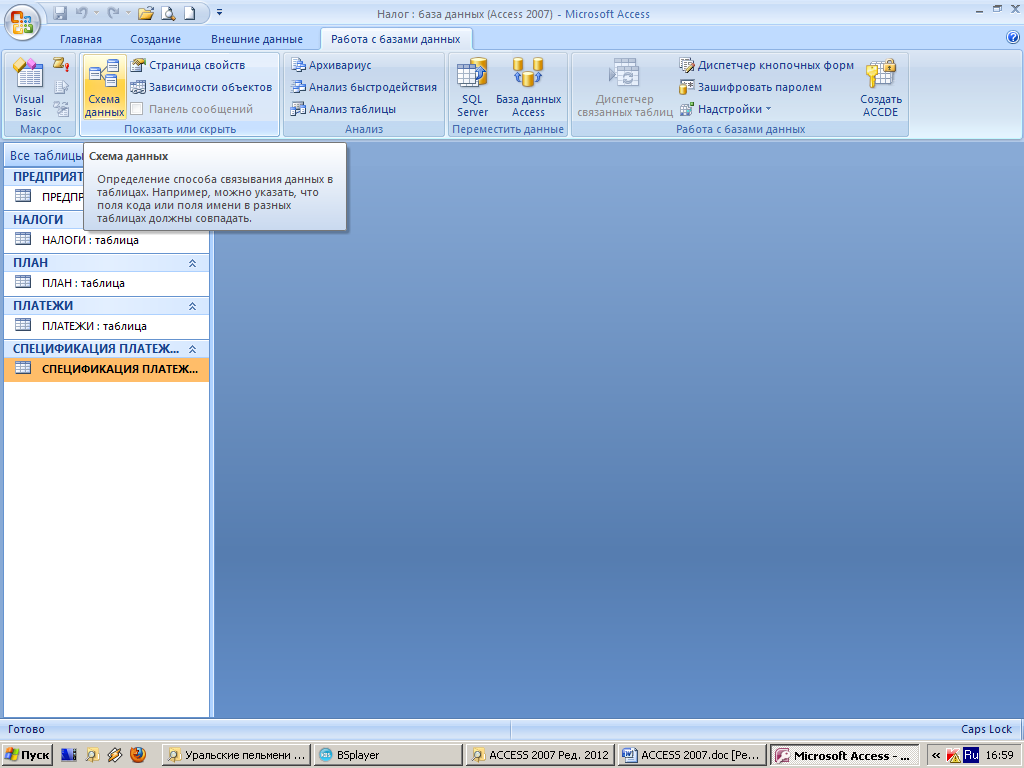
Task: Launch Firefox from the quick launch bar
Action: 137,755
